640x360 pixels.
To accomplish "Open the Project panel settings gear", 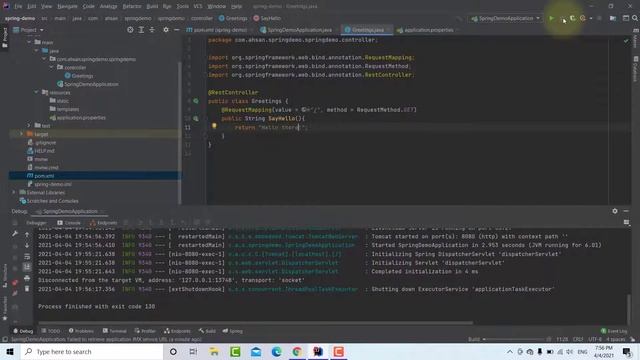I will (166, 30).
